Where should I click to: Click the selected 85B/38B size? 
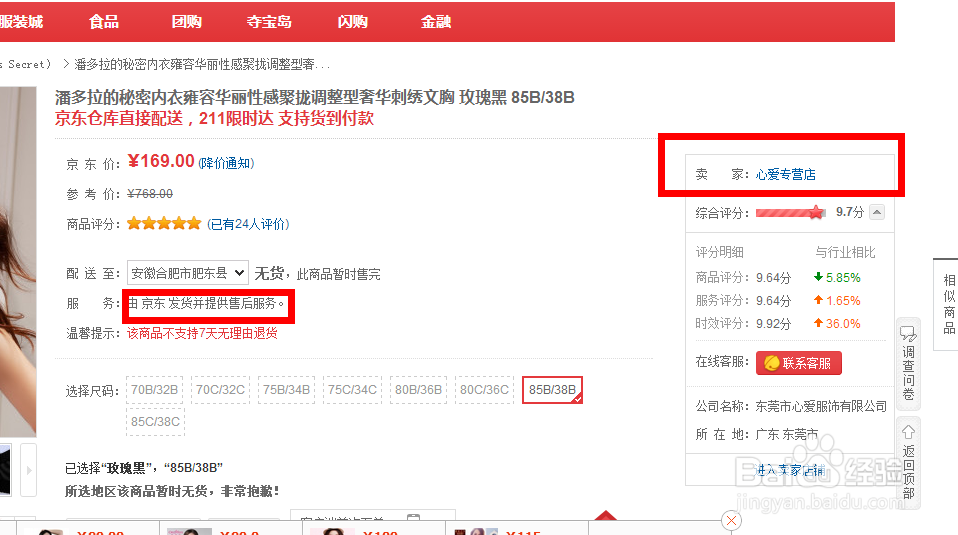pos(552,390)
